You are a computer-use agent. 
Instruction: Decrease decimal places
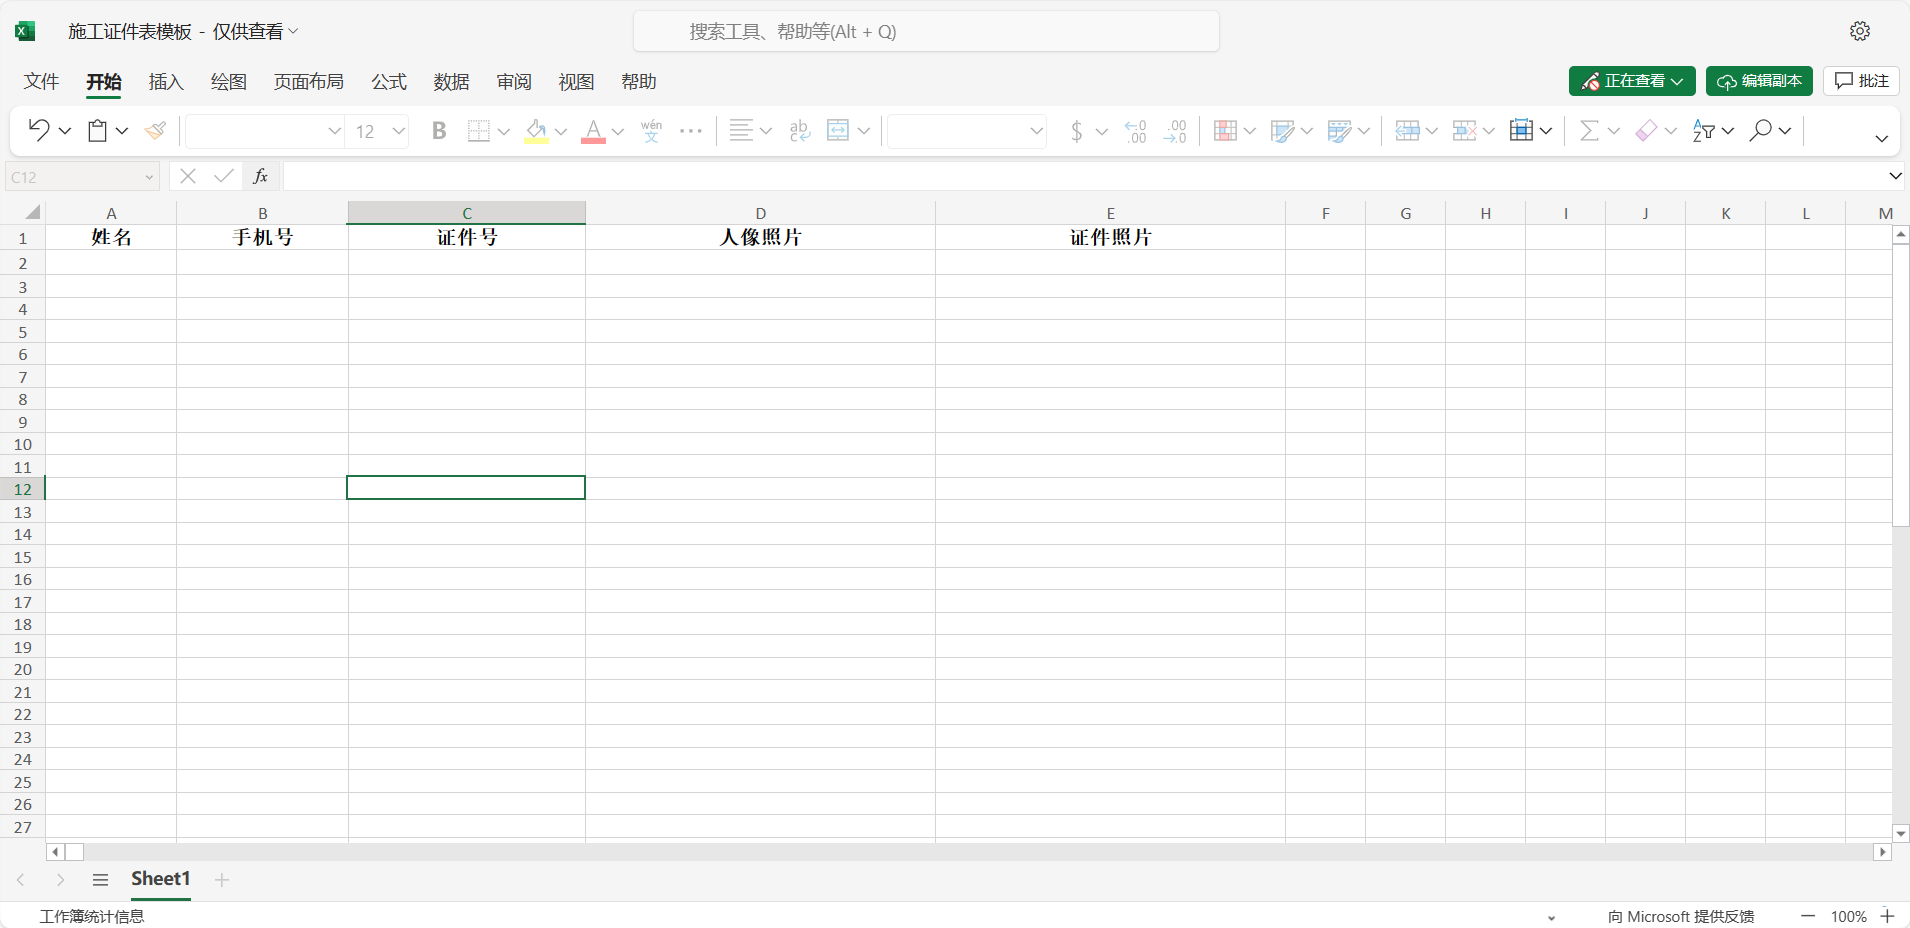tap(1175, 130)
